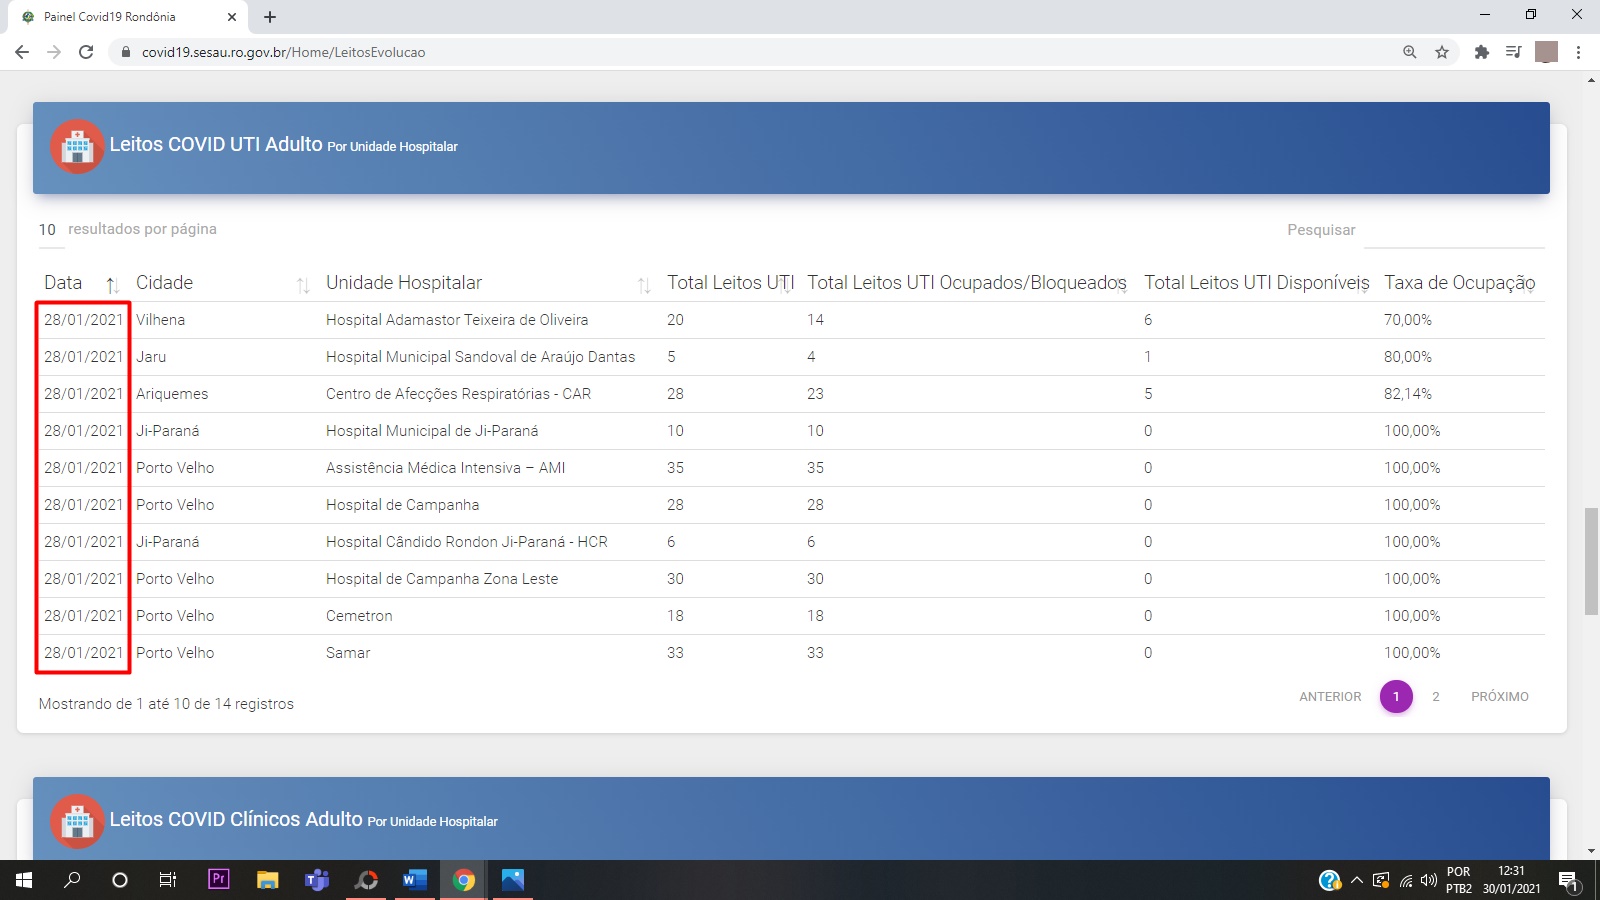1600x900 pixels.
Task: Click the PRÓXIMO pagination button
Action: point(1499,697)
